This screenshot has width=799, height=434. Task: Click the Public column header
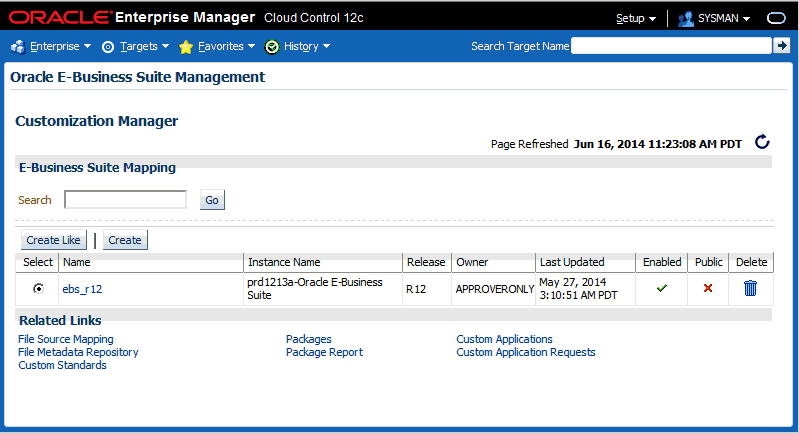(x=708, y=262)
